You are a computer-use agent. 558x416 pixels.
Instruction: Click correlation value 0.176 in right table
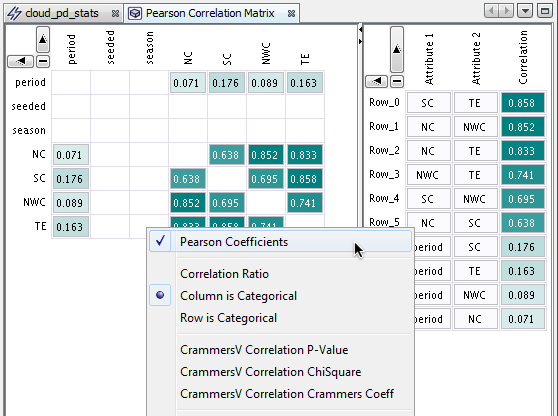point(523,247)
